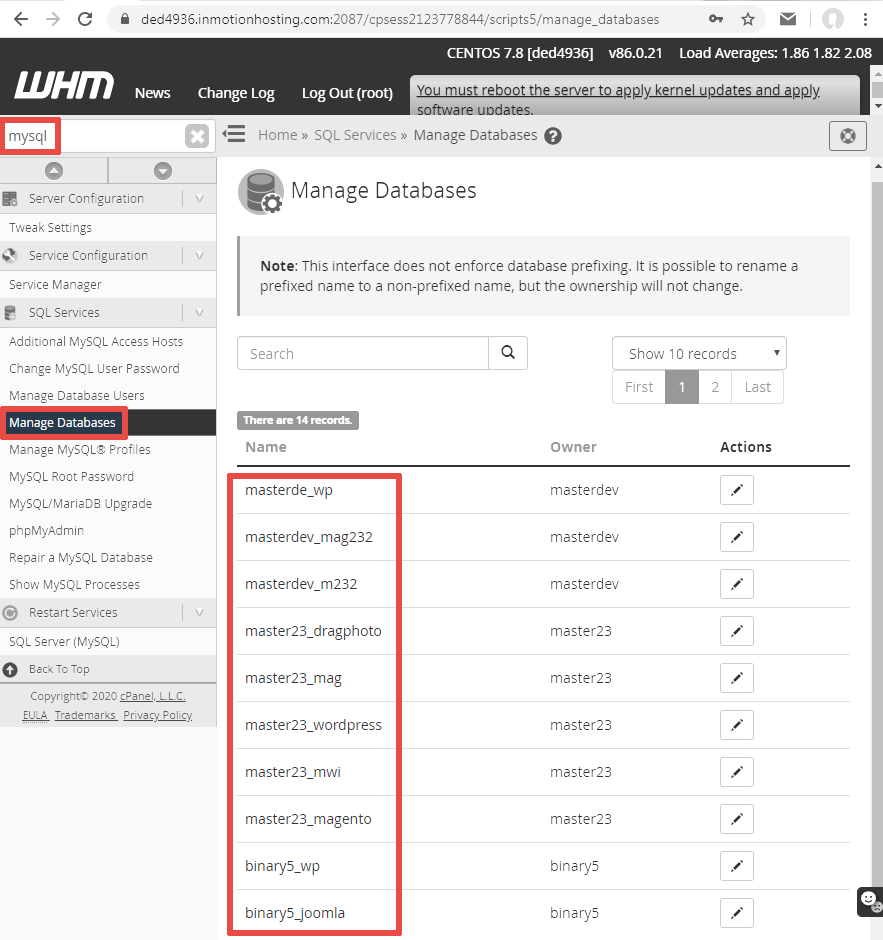The height and width of the screenshot is (940, 883).
Task: Open the reboot server notice link
Action: [x=618, y=99]
